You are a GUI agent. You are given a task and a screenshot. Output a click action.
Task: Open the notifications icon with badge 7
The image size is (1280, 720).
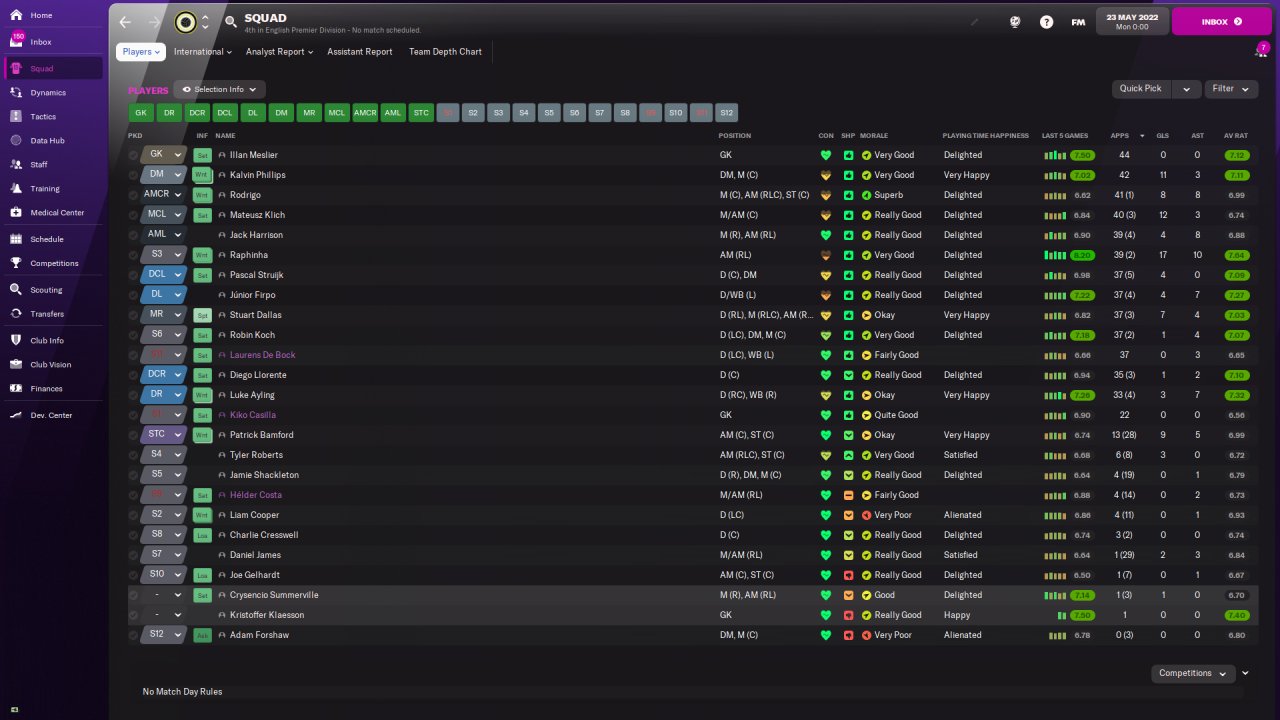(1262, 49)
